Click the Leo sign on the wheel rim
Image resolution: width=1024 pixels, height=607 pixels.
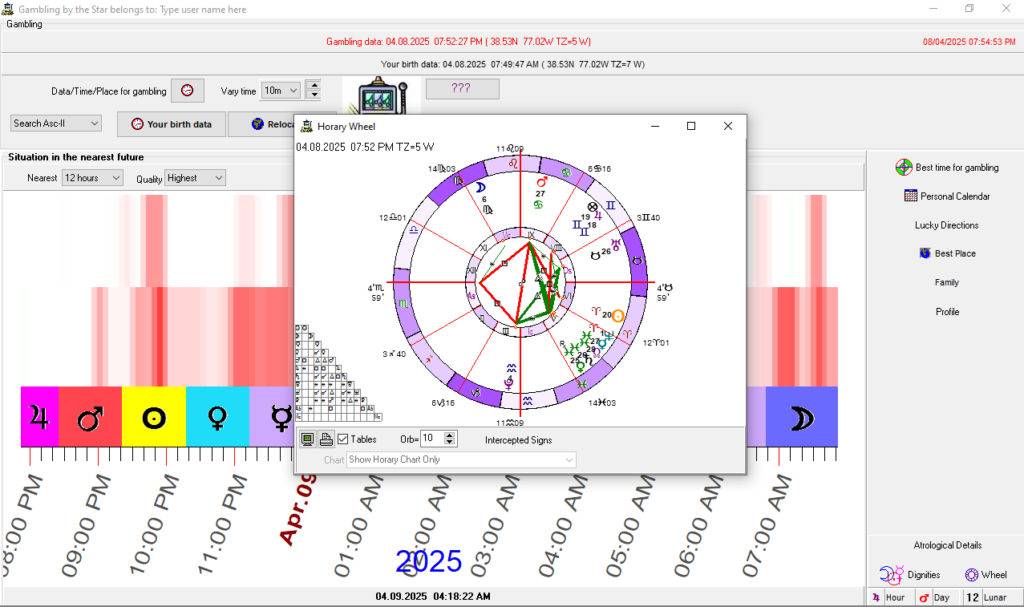pos(513,162)
